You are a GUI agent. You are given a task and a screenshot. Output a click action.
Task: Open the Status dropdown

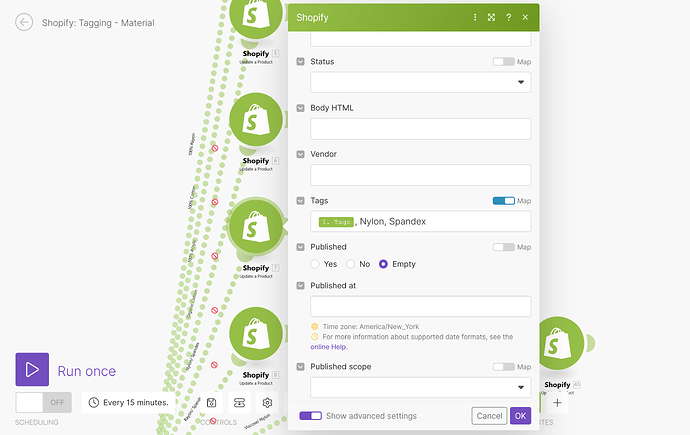[x=421, y=82]
